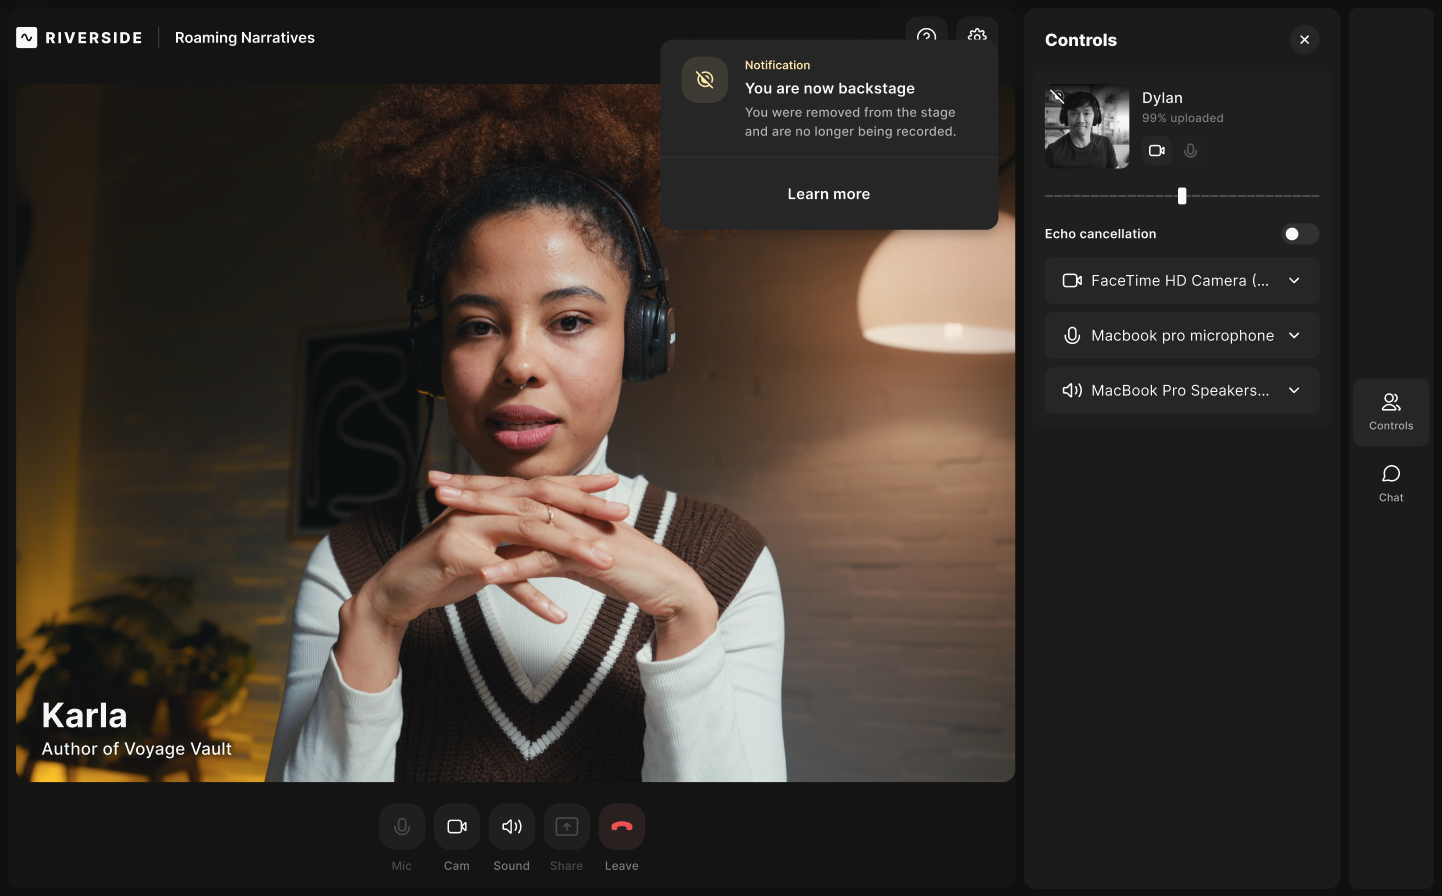Turn off camera with Cam button
Image resolution: width=1442 pixels, height=896 pixels.
tap(457, 827)
